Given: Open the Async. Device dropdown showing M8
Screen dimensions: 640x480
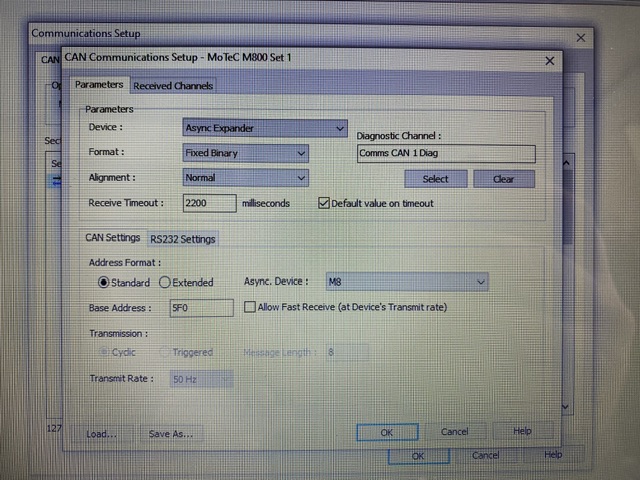Looking at the screenshot, I should [x=407, y=282].
